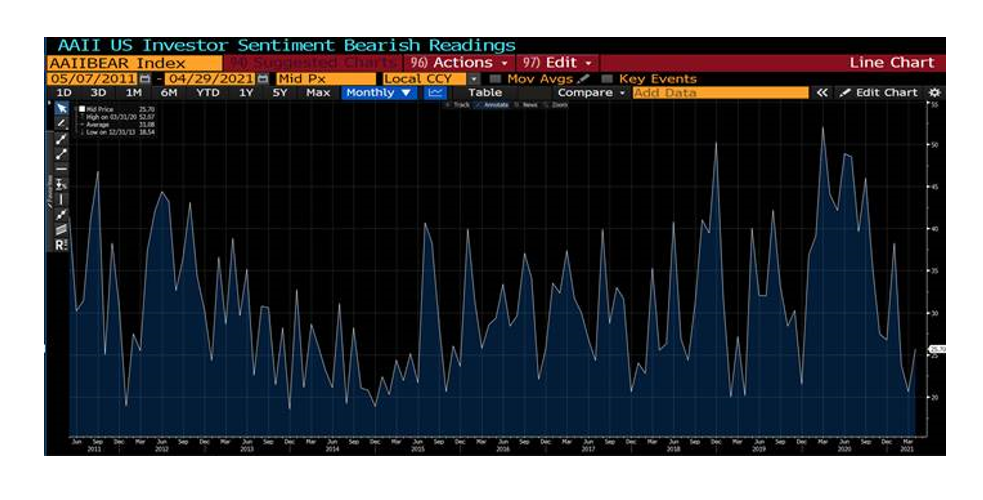The image size is (983, 500).
Task: Choose the line segment tool, fourth in the palette
Action: click(x=61, y=154)
